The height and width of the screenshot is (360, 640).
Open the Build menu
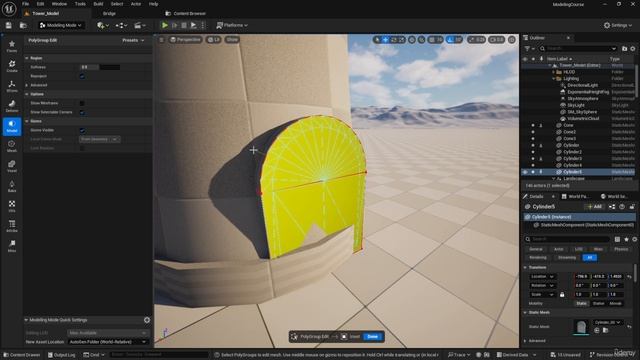pyautogui.click(x=98, y=4)
